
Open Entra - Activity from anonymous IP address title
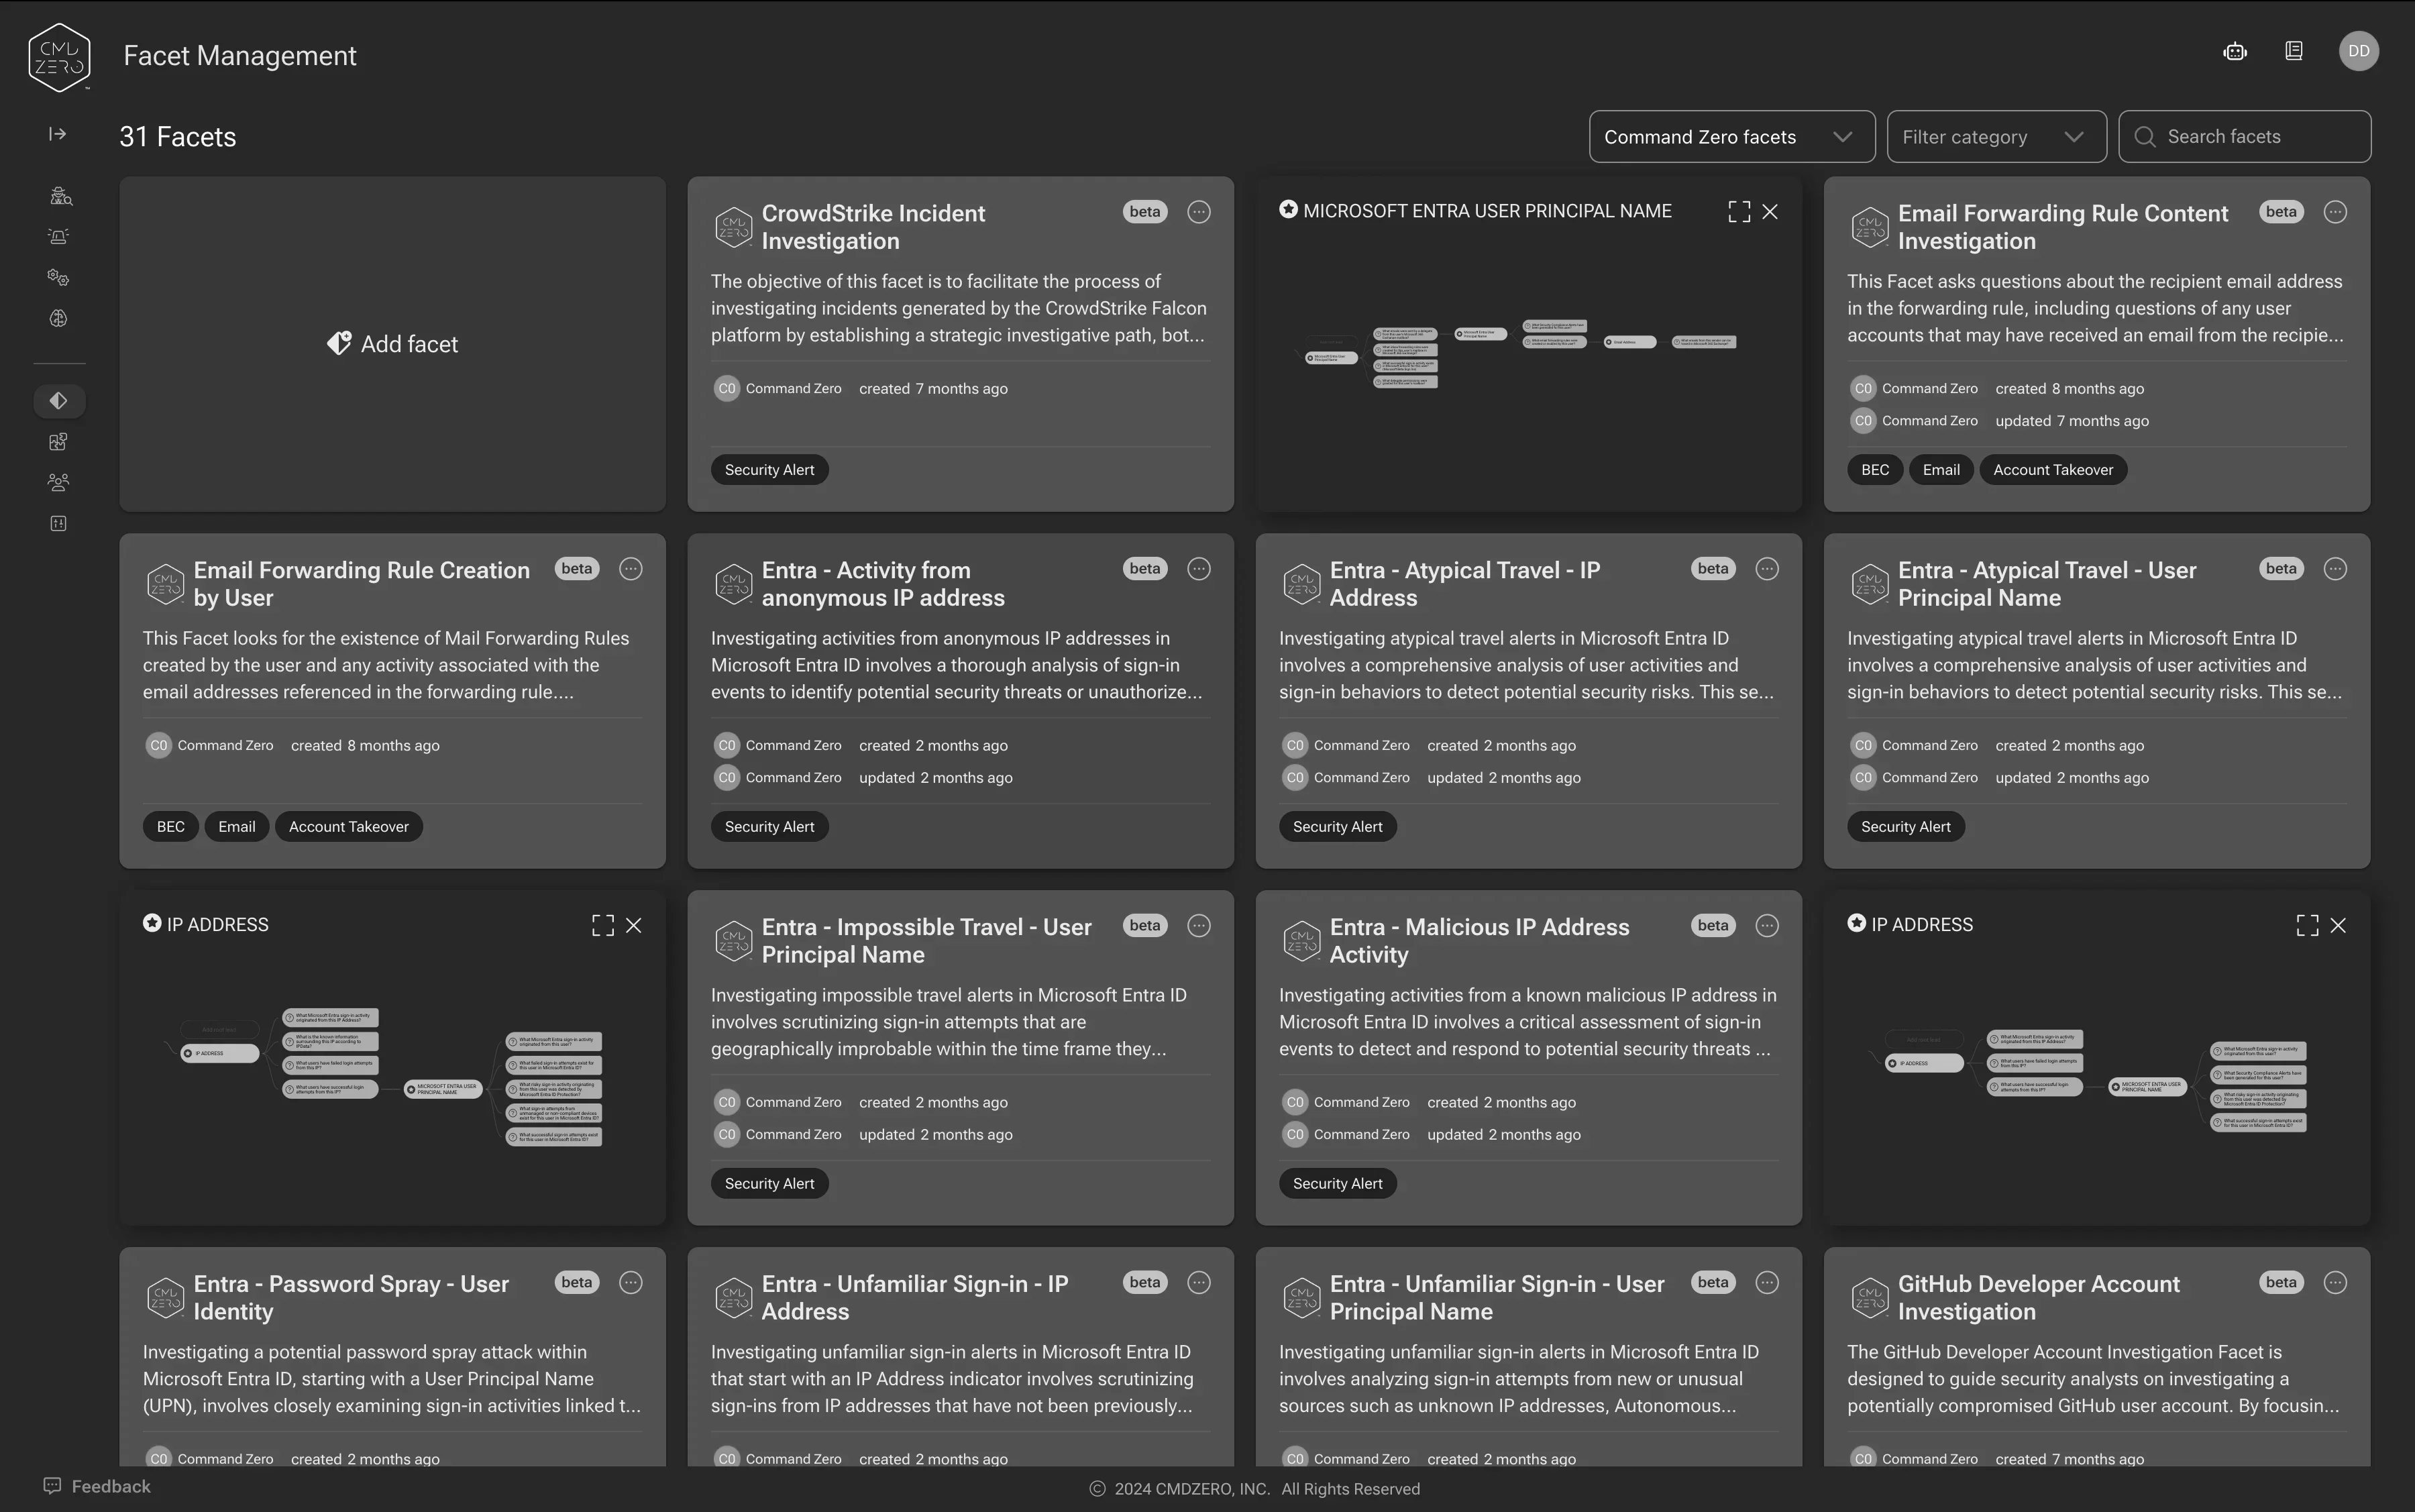[883, 584]
